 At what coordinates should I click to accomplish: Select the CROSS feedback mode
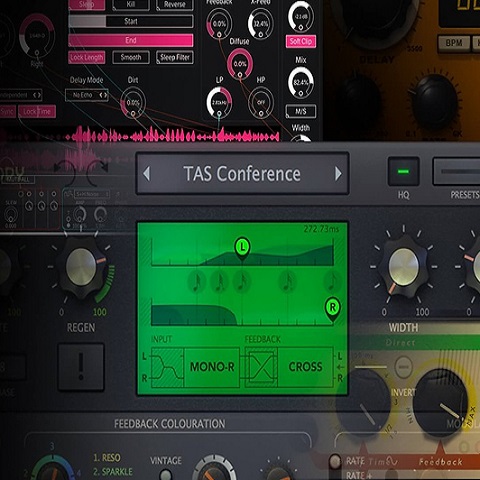pyautogui.click(x=305, y=367)
